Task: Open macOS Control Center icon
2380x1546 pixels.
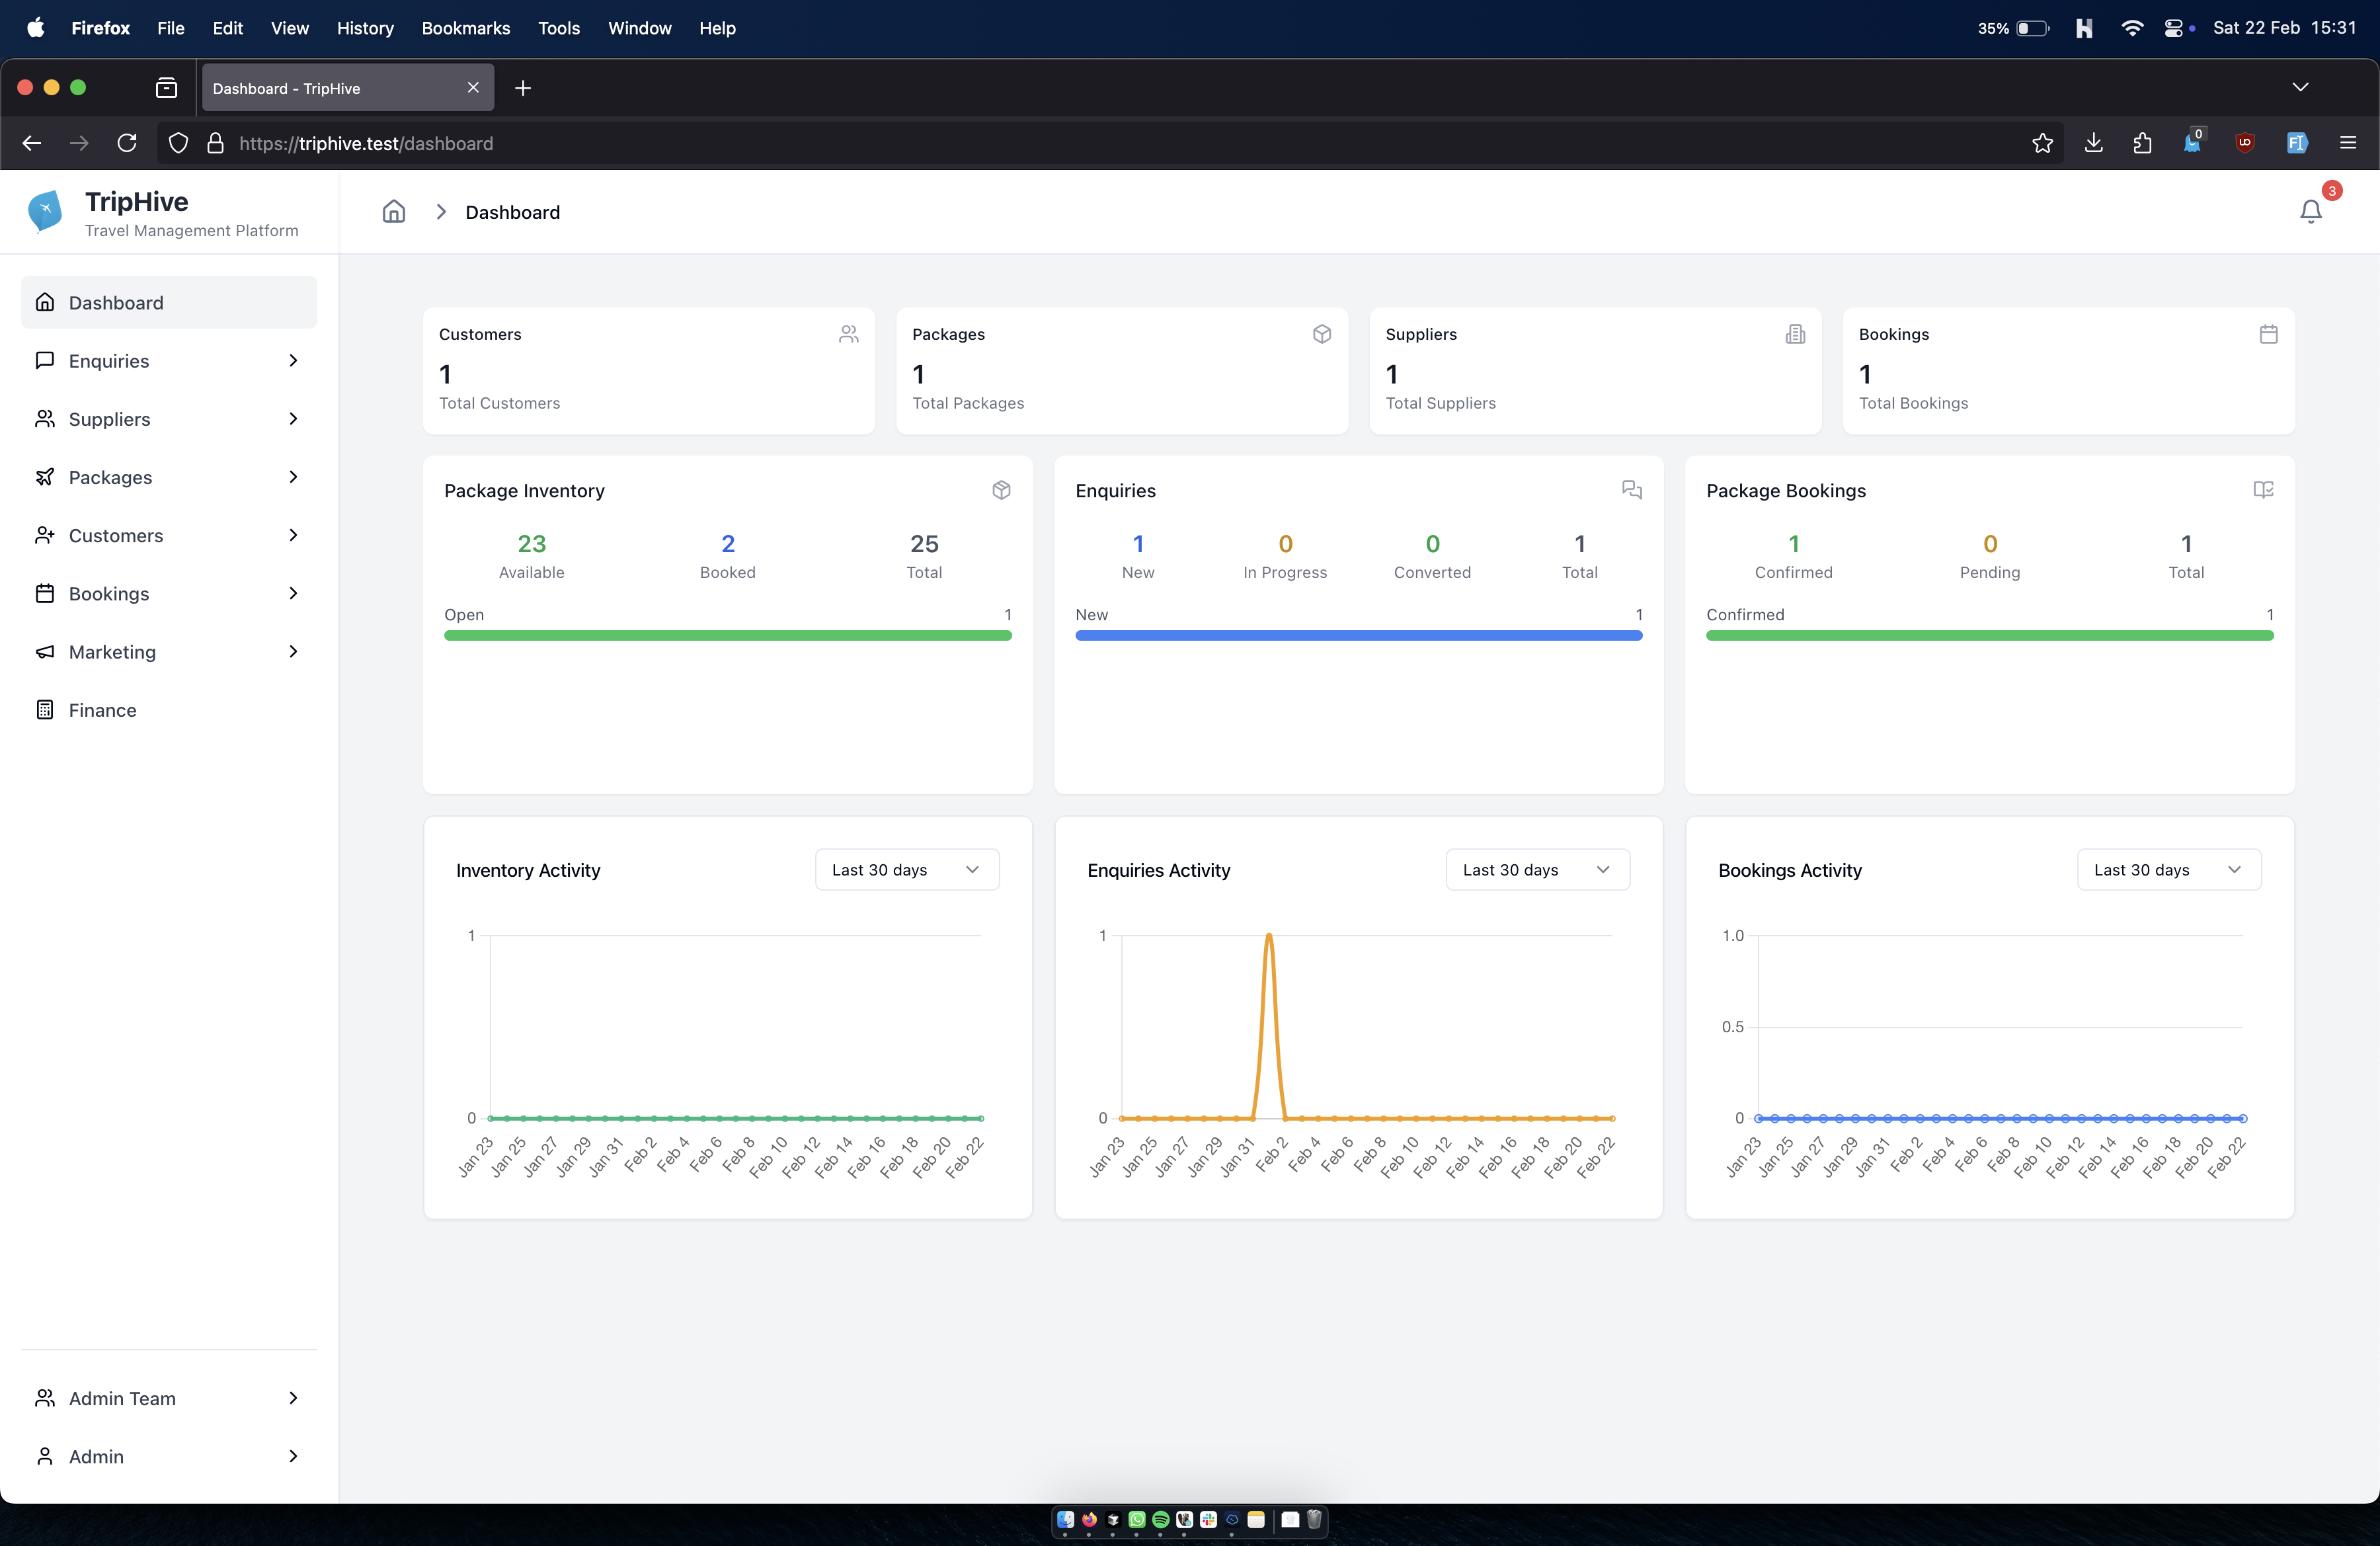Action: tap(2173, 28)
